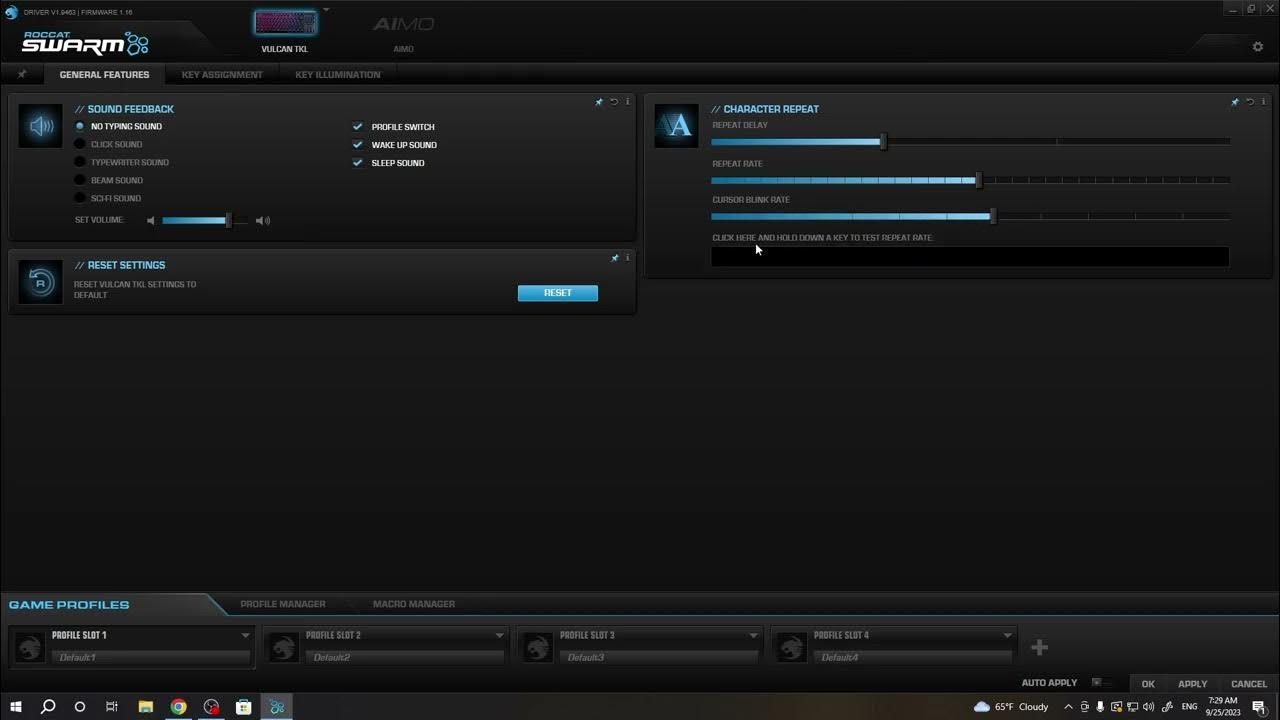
Task: Expand Profile Slot 1 dropdown
Action: coord(245,636)
